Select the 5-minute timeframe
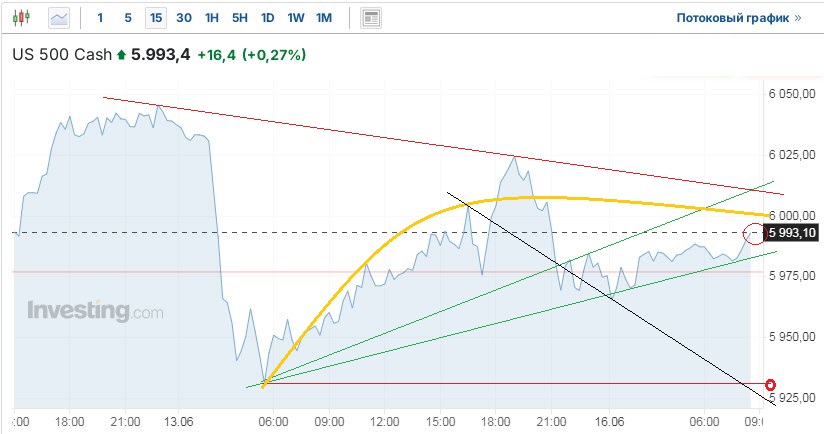The height and width of the screenshot is (434, 824). (127, 17)
